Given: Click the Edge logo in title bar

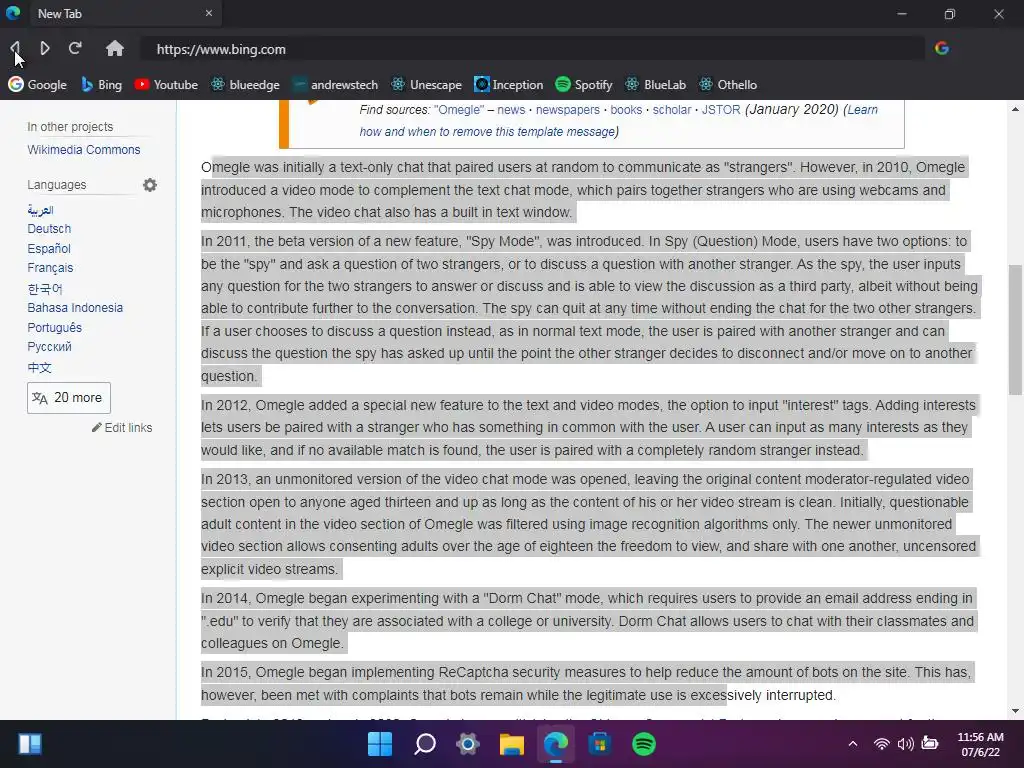Looking at the screenshot, I should coord(13,13).
